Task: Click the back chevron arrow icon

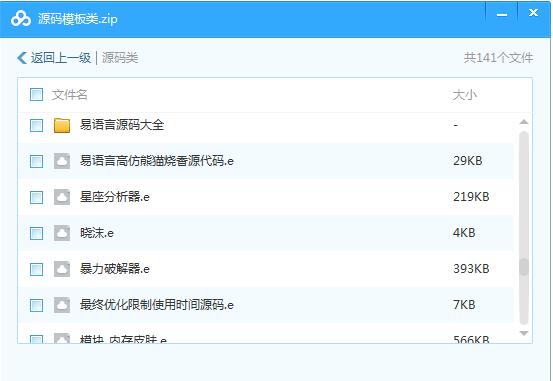Action: tap(22, 58)
